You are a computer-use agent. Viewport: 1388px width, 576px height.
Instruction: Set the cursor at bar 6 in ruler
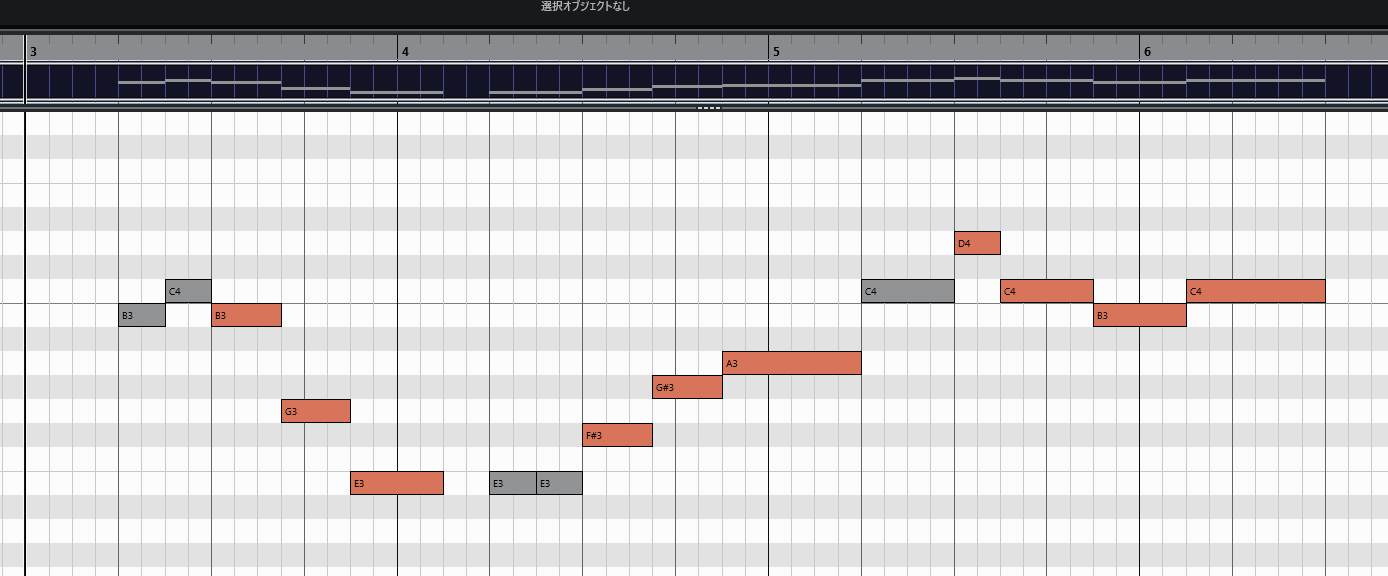pyautogui.click(x=1146, y=51)
